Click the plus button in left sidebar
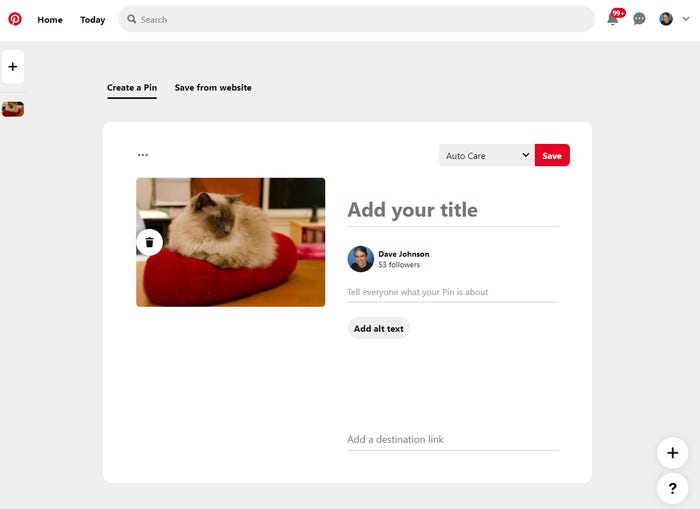700x509 pixels. coord(13,67)
